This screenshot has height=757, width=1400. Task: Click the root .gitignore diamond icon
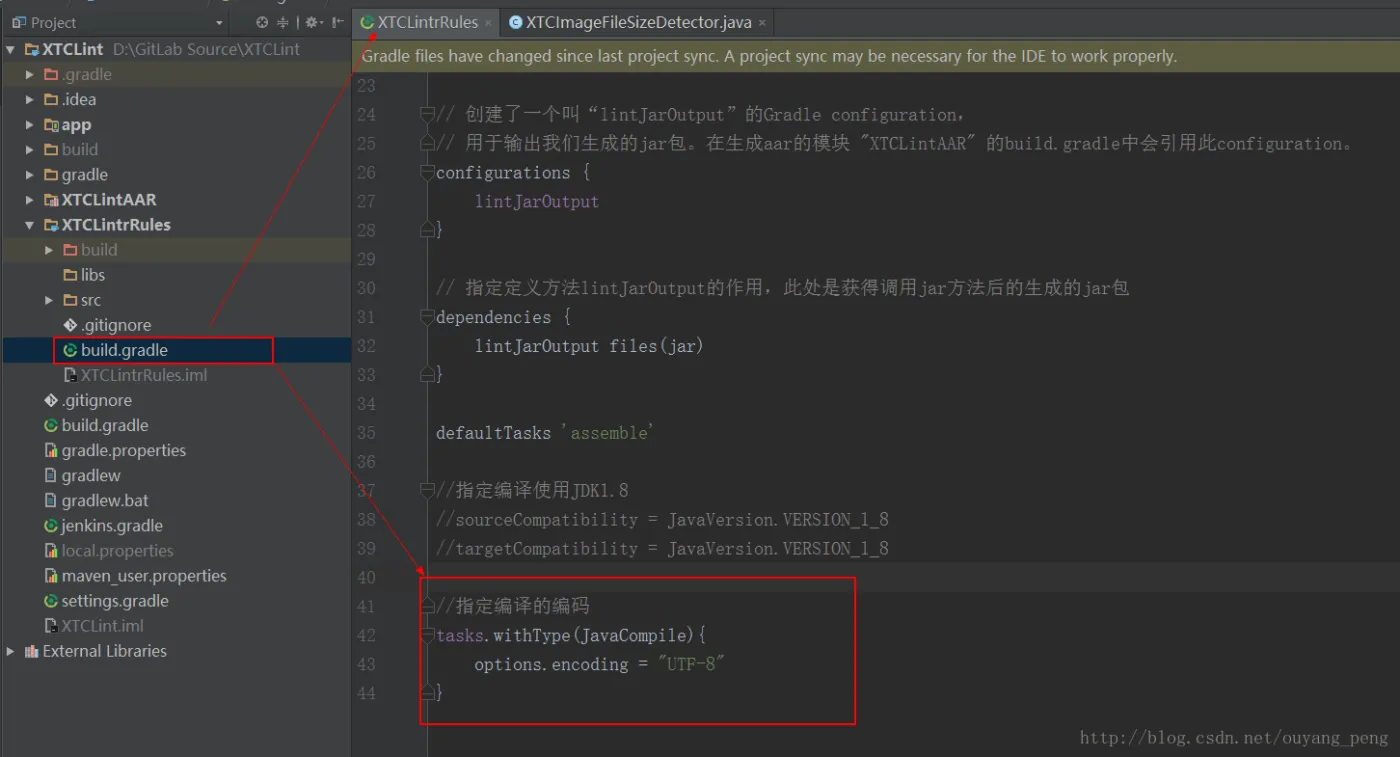click(51, 400)
